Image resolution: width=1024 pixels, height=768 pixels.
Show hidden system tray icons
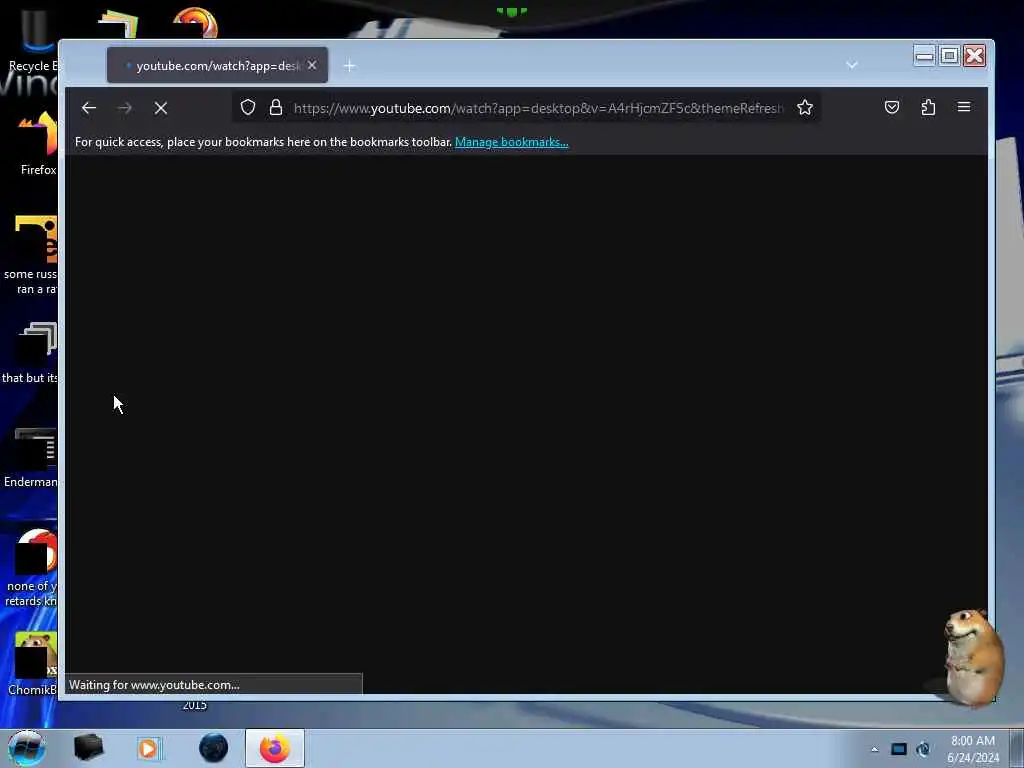[x=874, y=749]
